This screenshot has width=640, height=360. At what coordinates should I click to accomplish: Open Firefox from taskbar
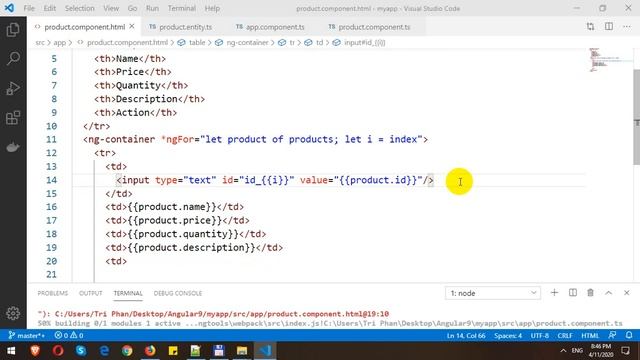click(x=150, y=351)
